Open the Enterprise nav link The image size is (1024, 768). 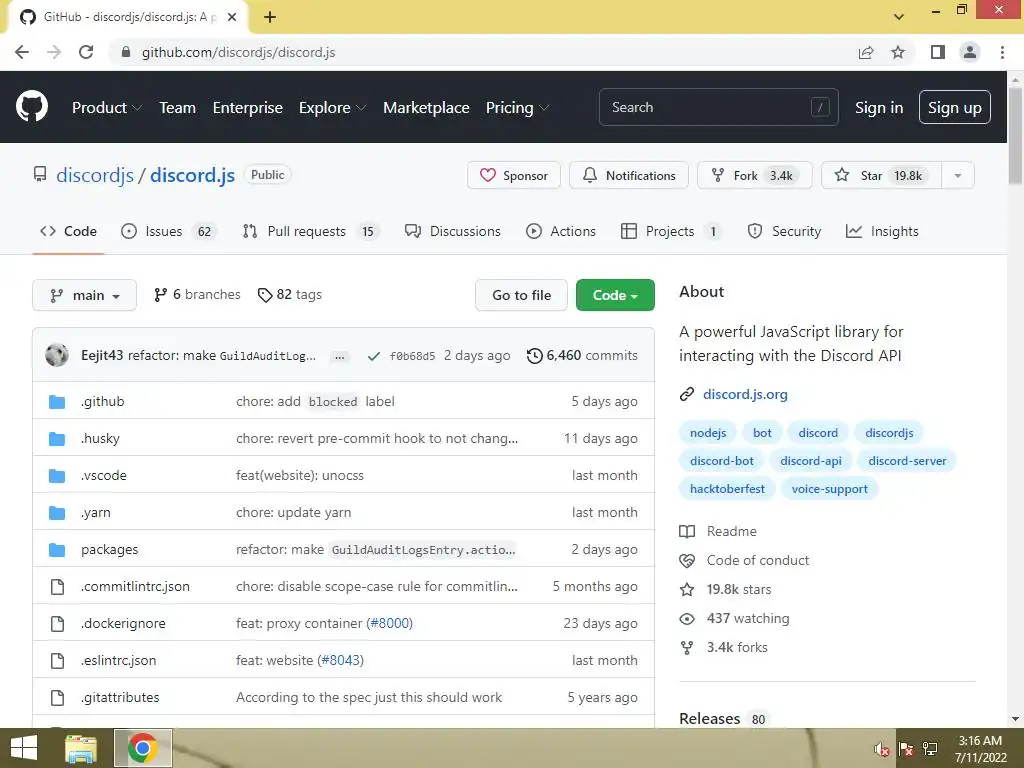tap(248, 108)
